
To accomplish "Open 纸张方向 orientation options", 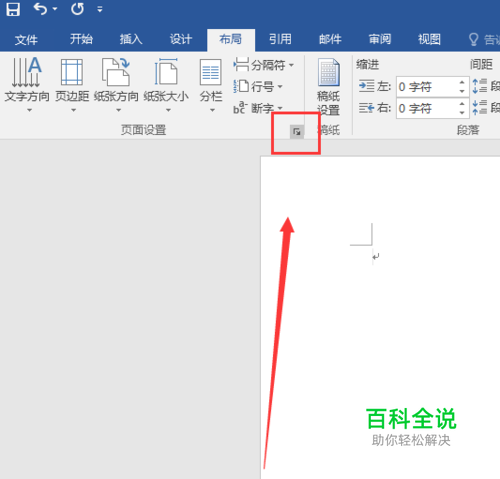I will point(116,85).
